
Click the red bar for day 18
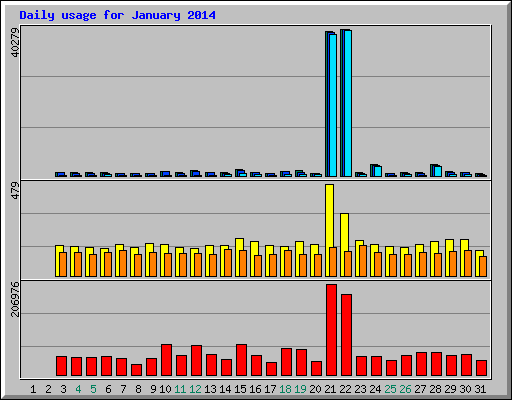286,362
